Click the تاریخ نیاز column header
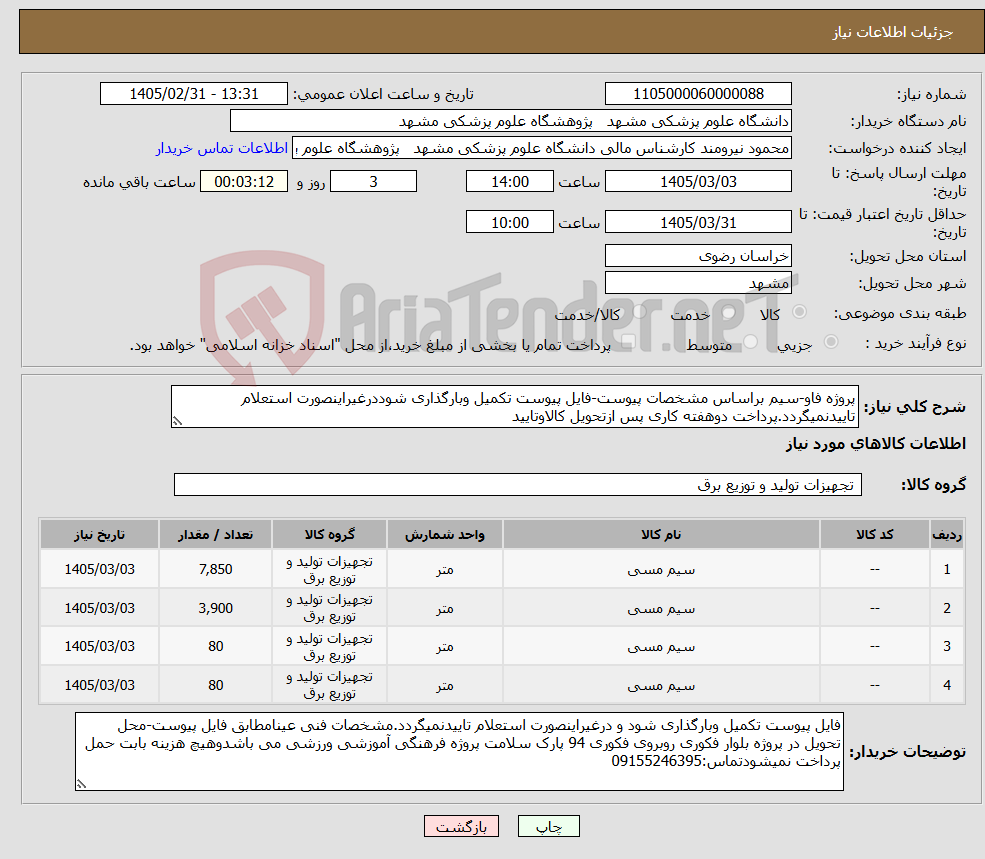Image resolution: width=985 pixels, height=859 pixels. click(x=99, y=534)
